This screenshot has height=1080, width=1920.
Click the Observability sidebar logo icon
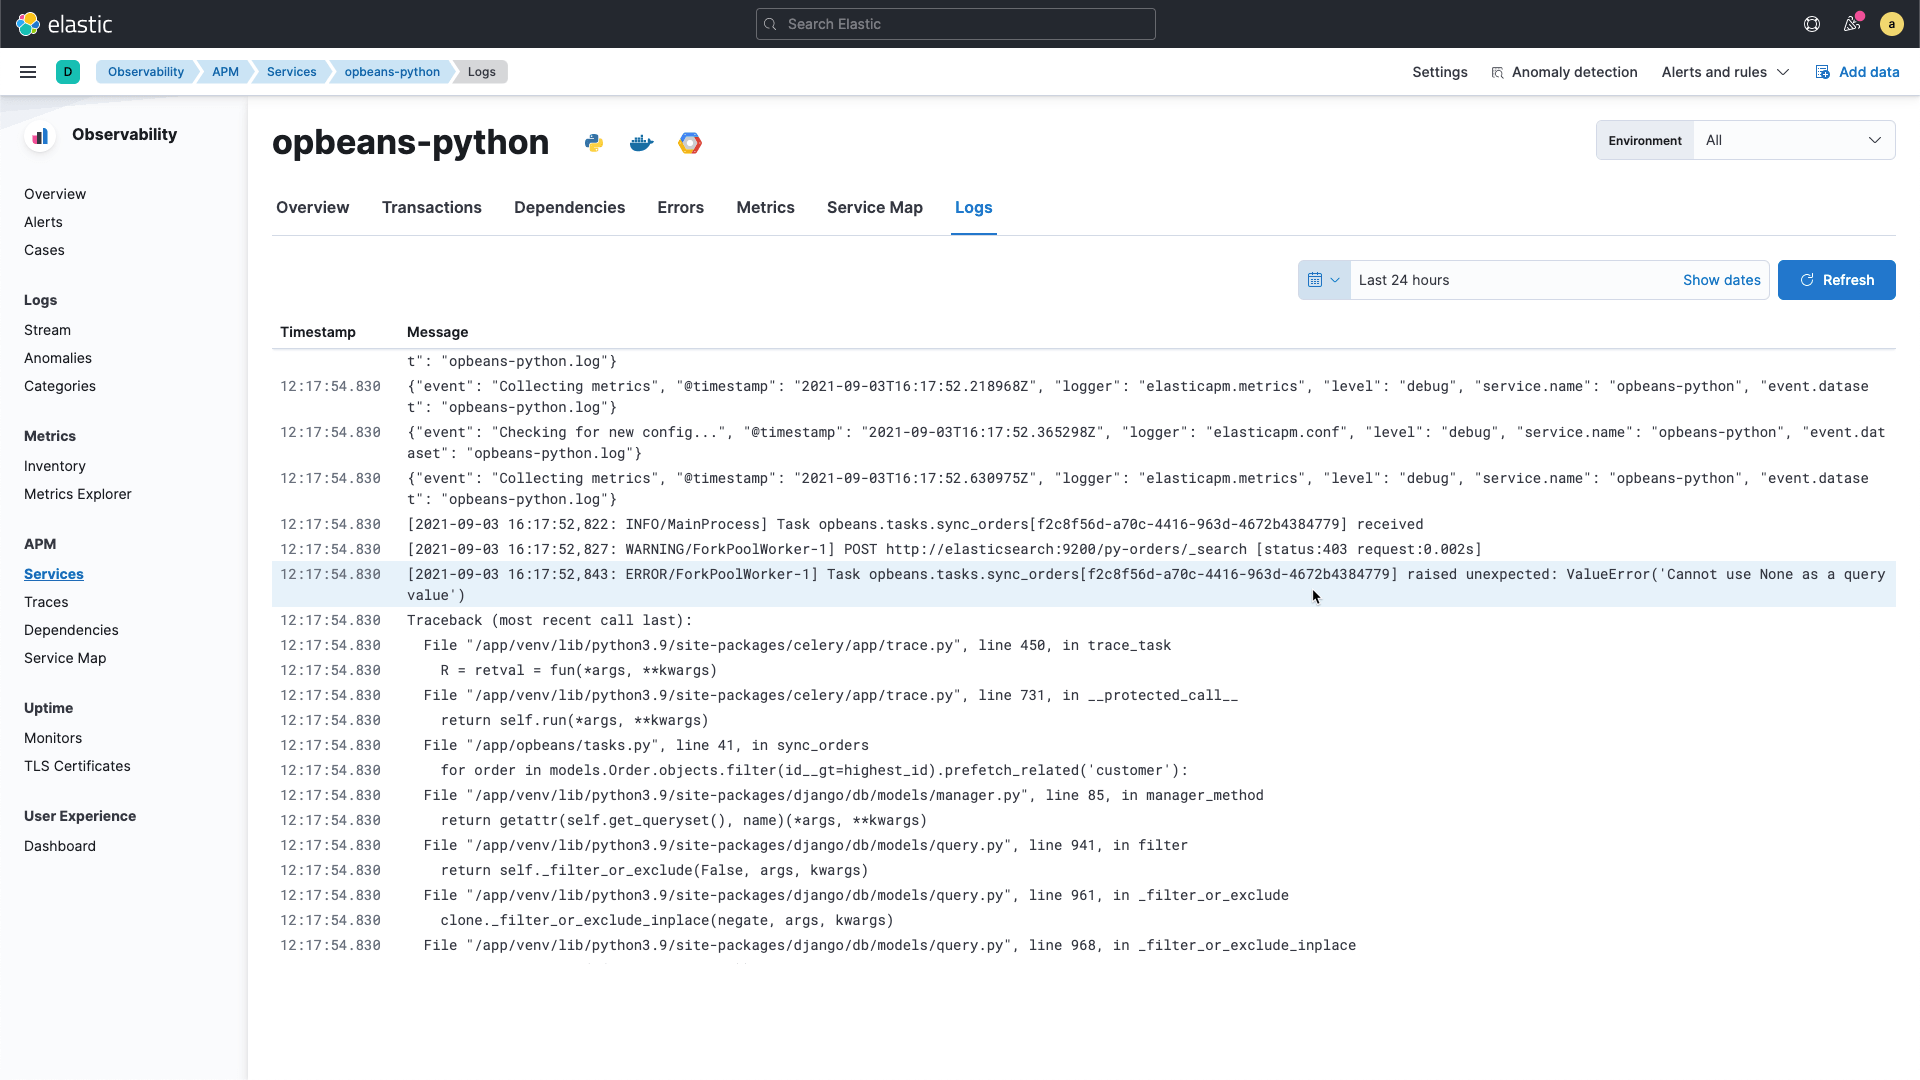40,136
